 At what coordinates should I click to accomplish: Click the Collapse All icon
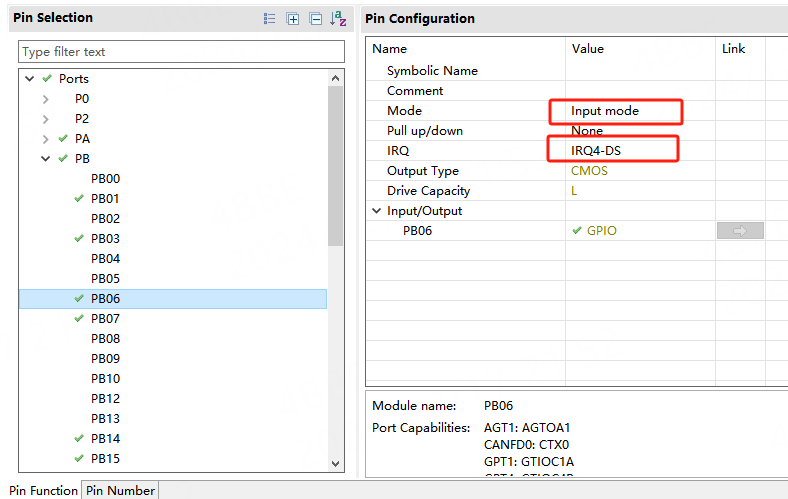[x=315, y=19]
